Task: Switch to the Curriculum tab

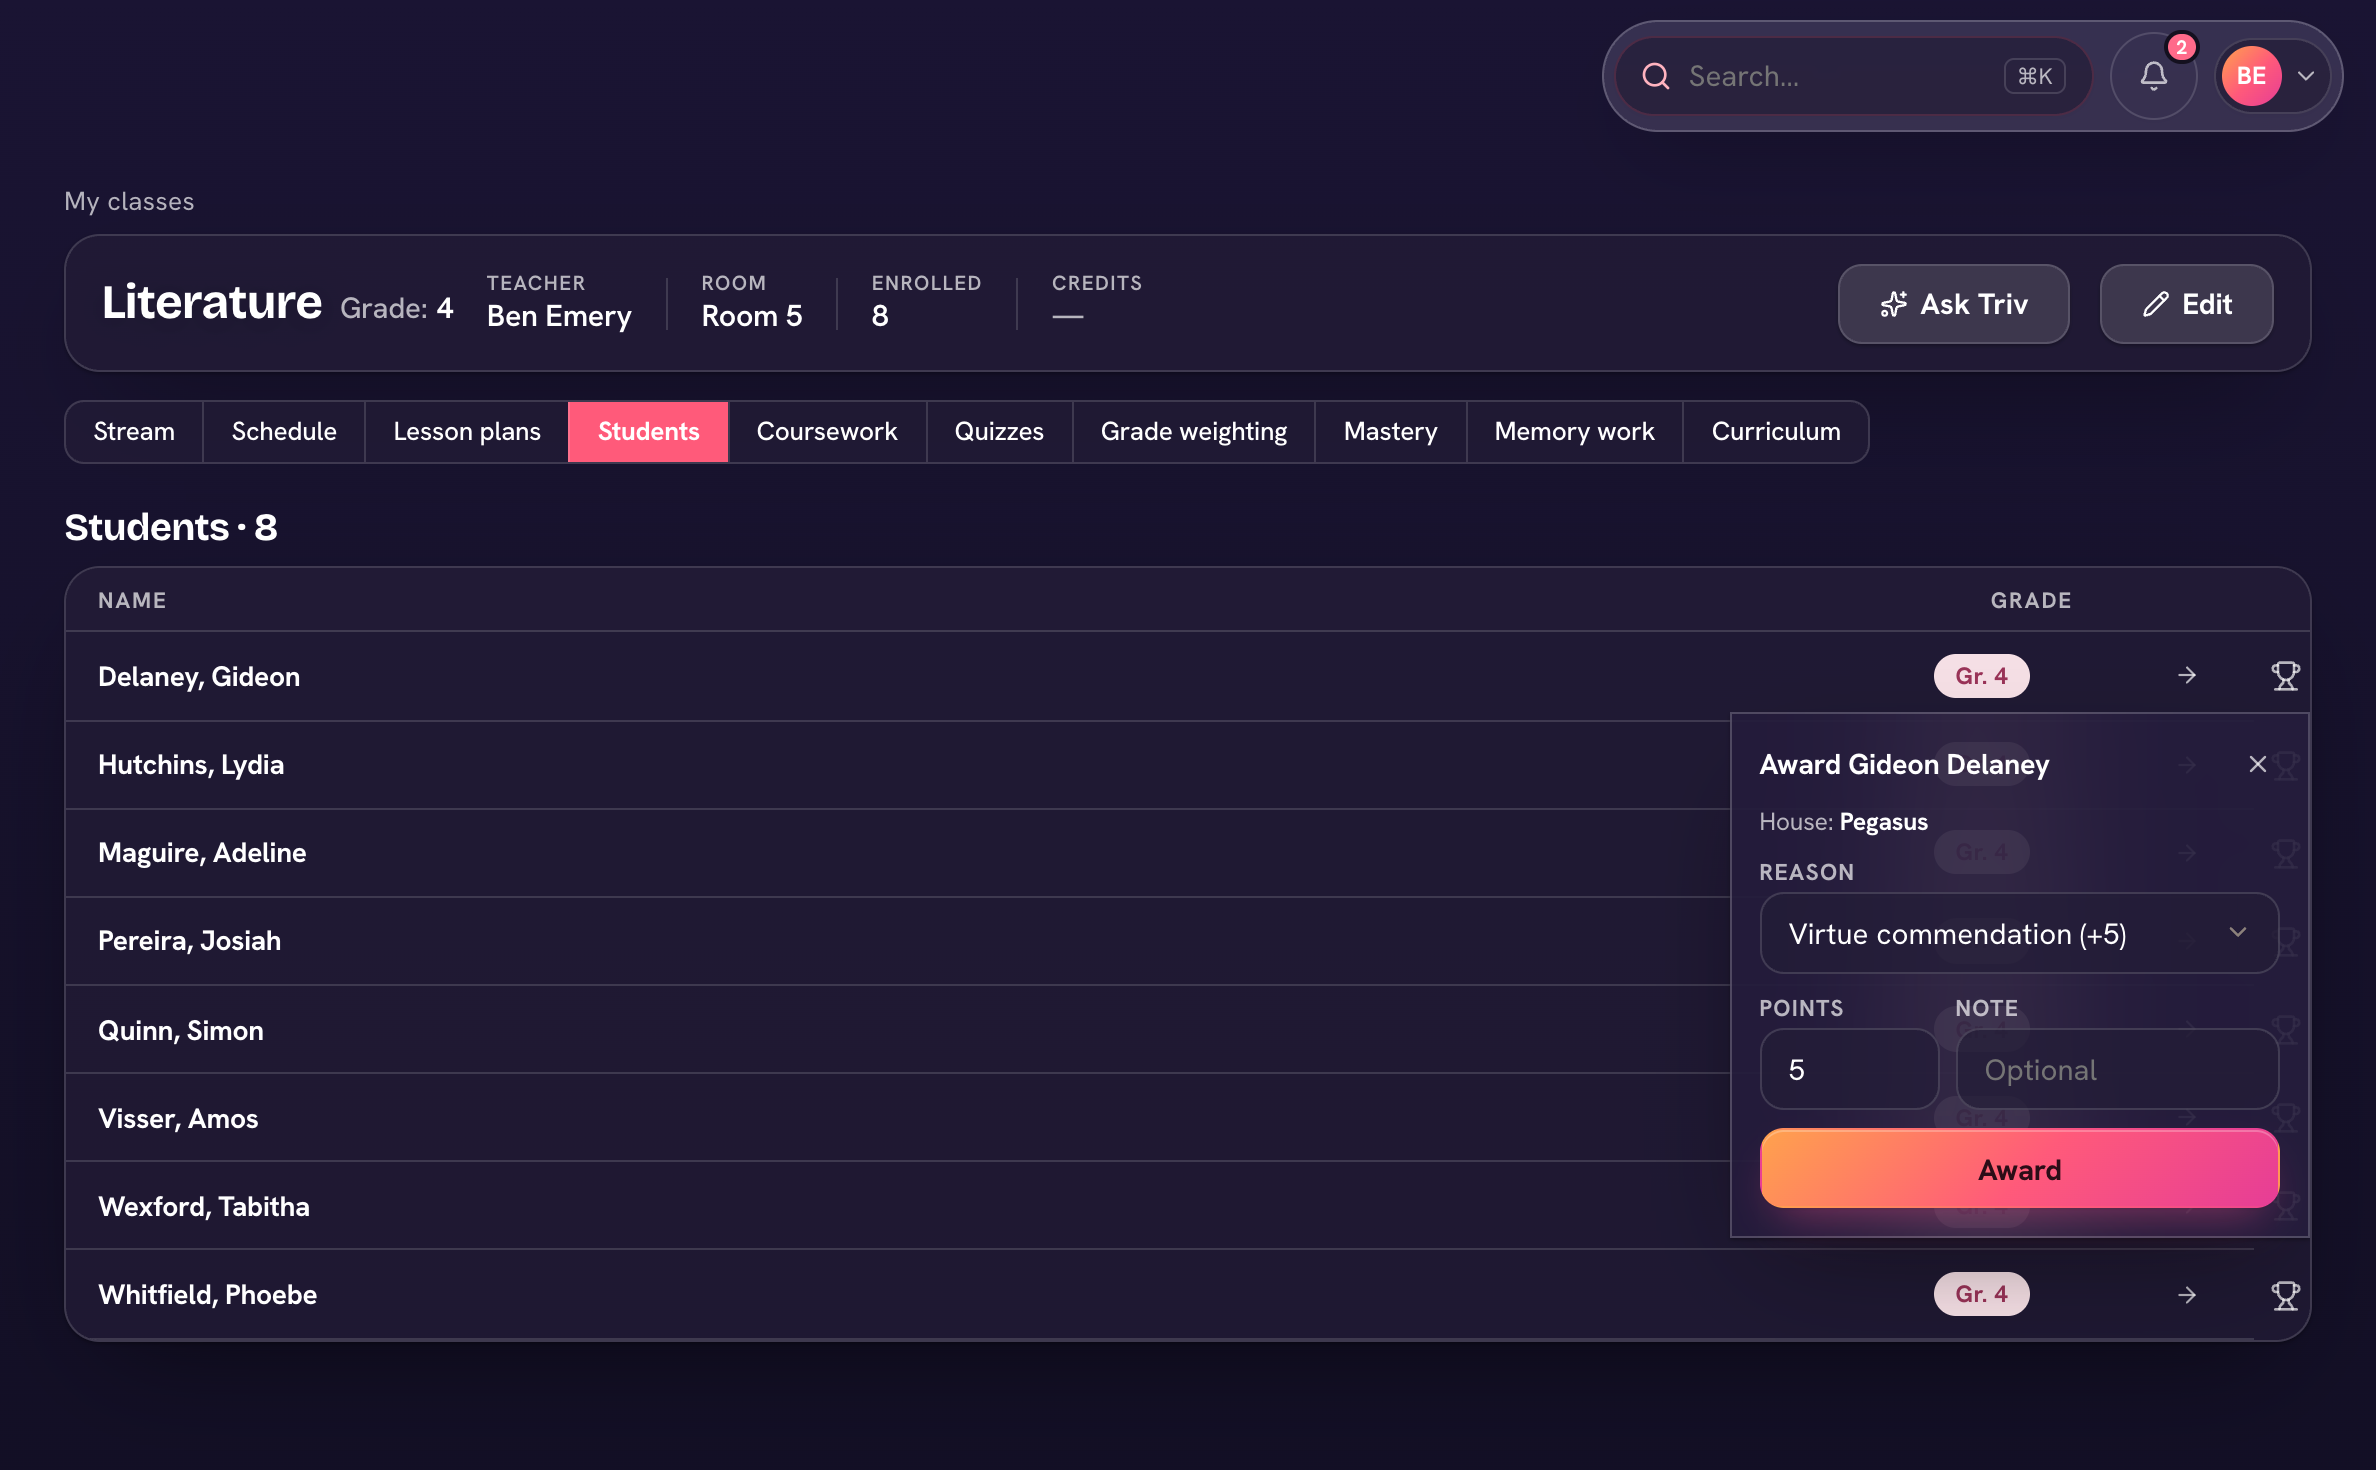Action: tap(1776, 432)
